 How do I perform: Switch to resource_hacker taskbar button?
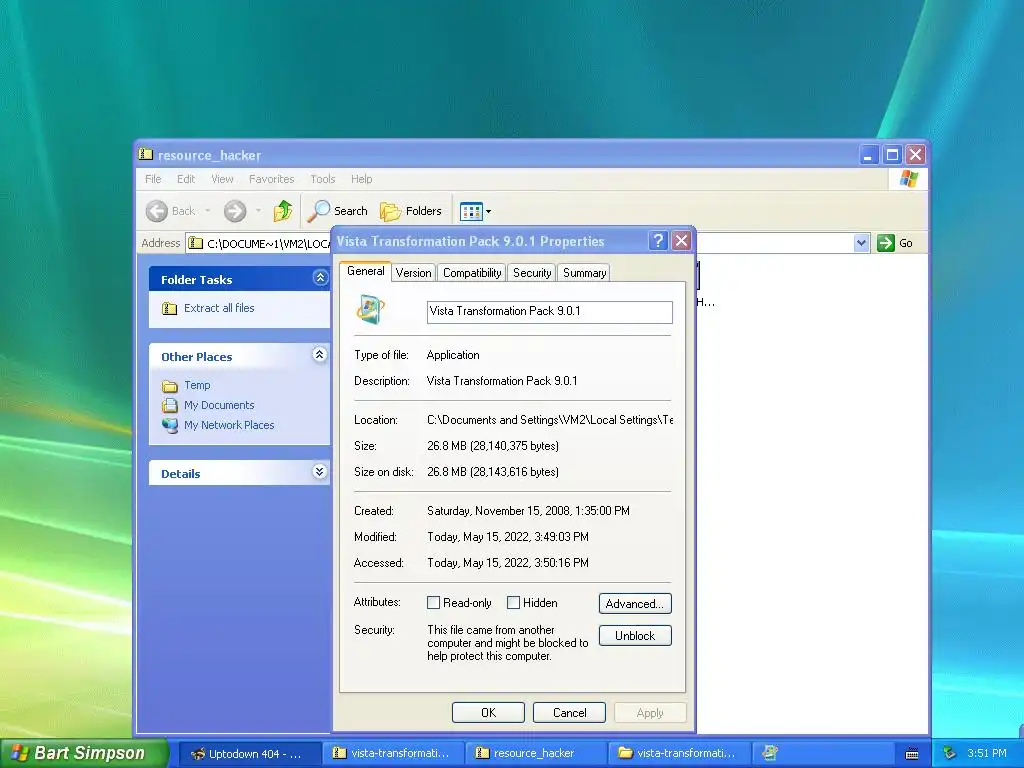535,753
